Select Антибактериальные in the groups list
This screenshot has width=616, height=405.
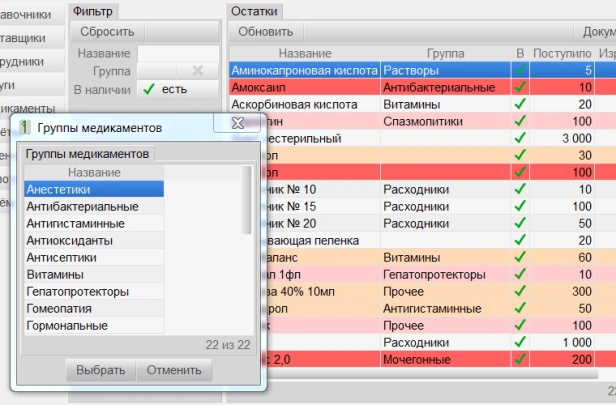83,206
